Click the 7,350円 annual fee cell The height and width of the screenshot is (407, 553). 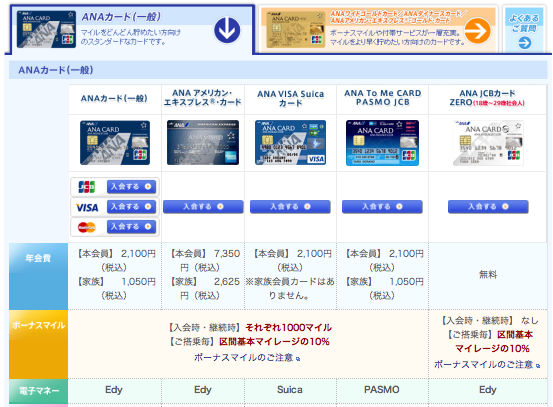(x=203, y=275)
